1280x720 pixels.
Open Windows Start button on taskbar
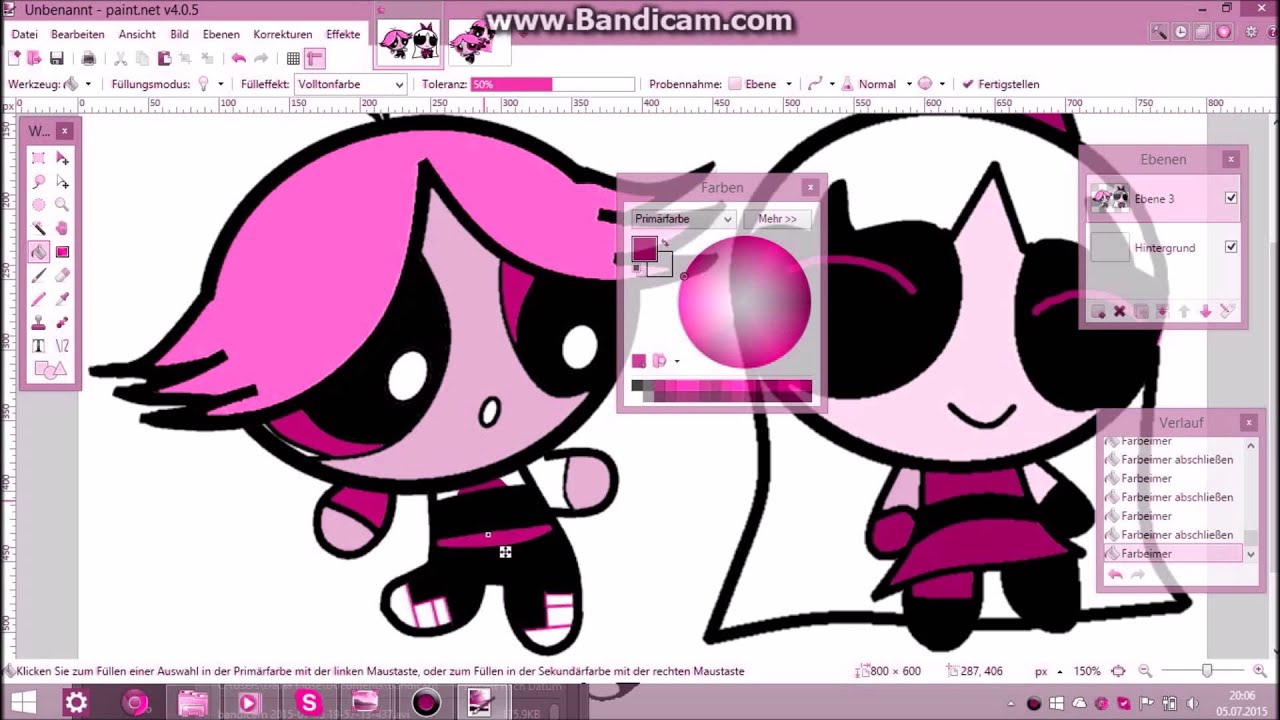(23, 703)
